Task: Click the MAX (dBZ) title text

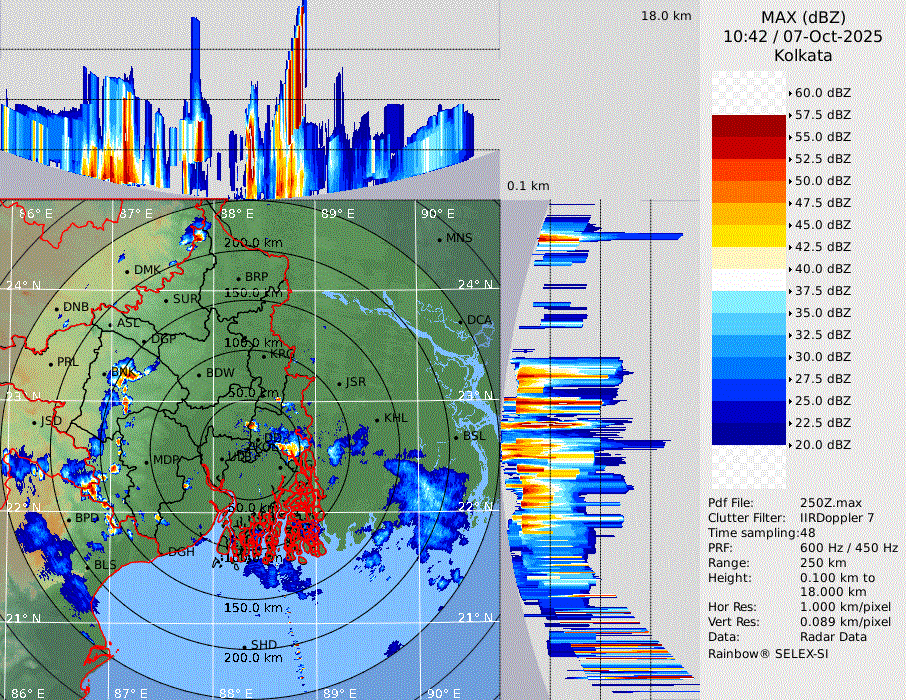Action: [803, 17]
